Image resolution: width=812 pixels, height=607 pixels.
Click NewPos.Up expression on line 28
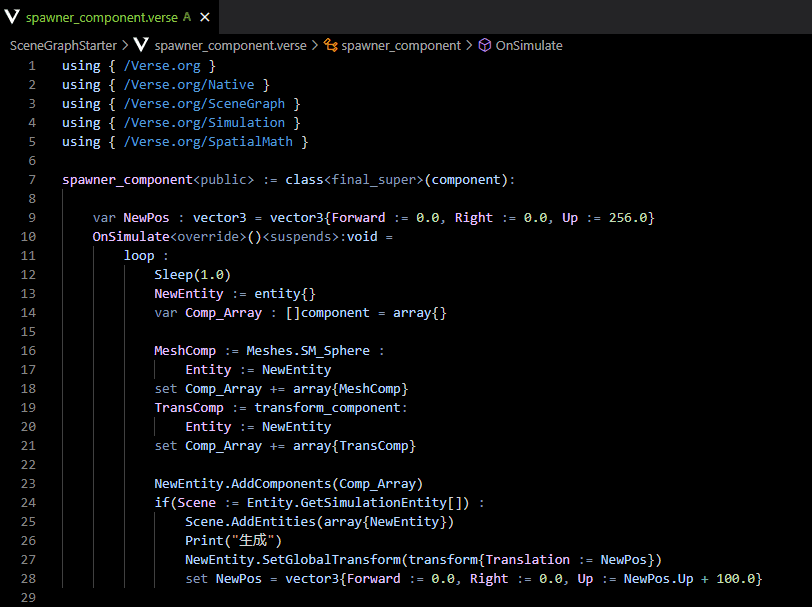[658, 579]
